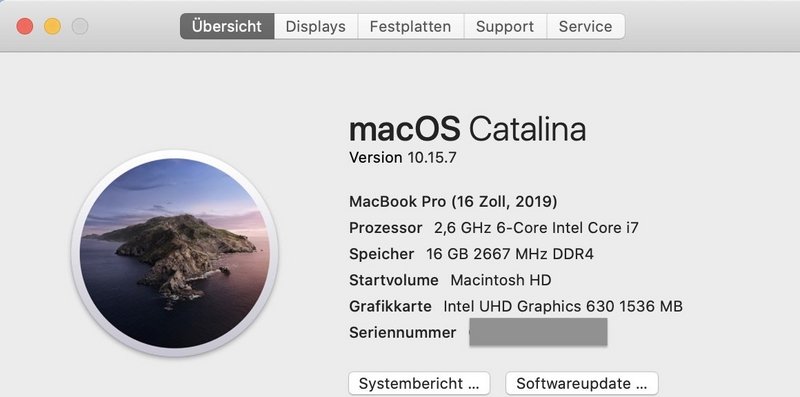Click the greyed-out serial number field

pos(538,332)
